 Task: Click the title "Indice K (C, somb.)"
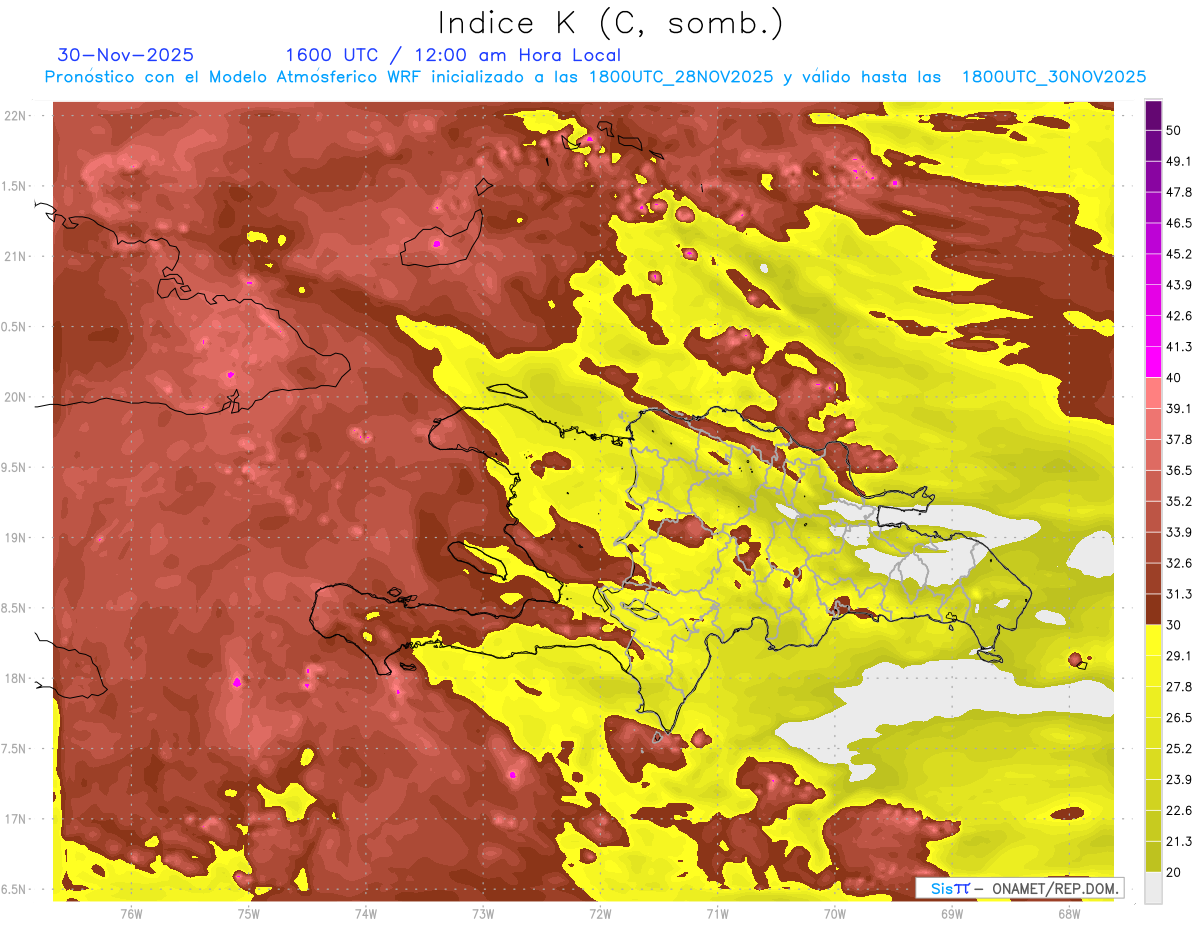point(610,22)
